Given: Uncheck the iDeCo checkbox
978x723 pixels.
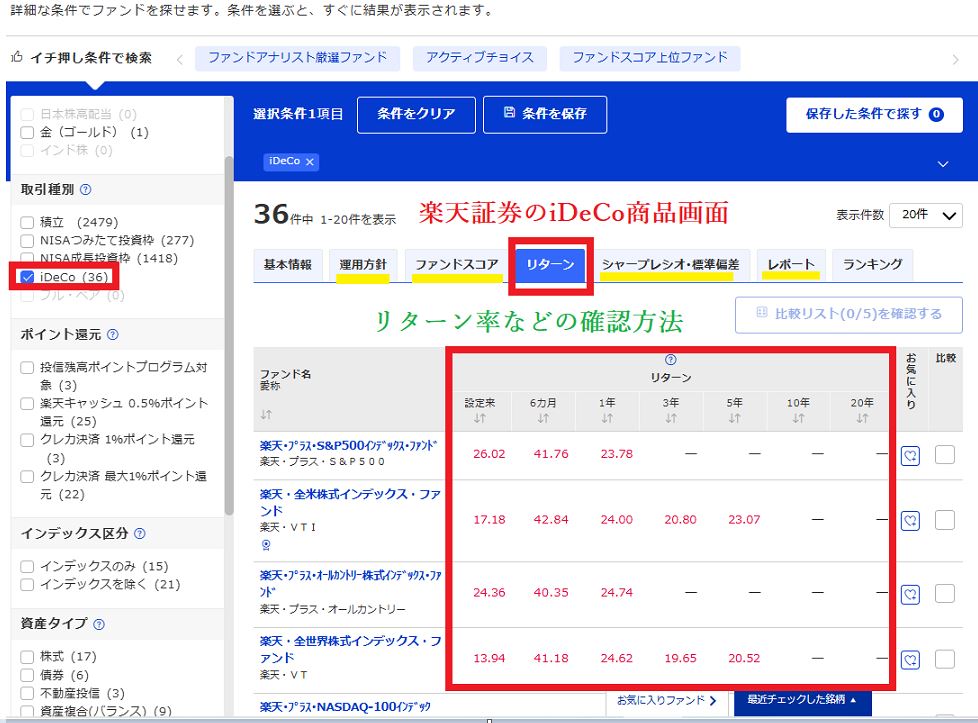Looking at the screenshot, I should [x=27, y=276].
